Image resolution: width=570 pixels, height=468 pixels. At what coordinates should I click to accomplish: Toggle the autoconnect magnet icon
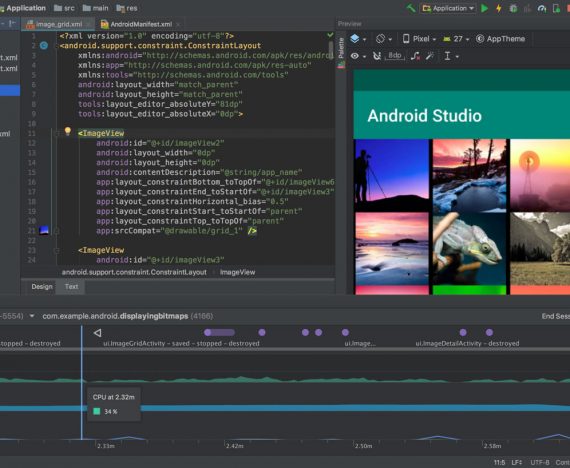[377, 56]
